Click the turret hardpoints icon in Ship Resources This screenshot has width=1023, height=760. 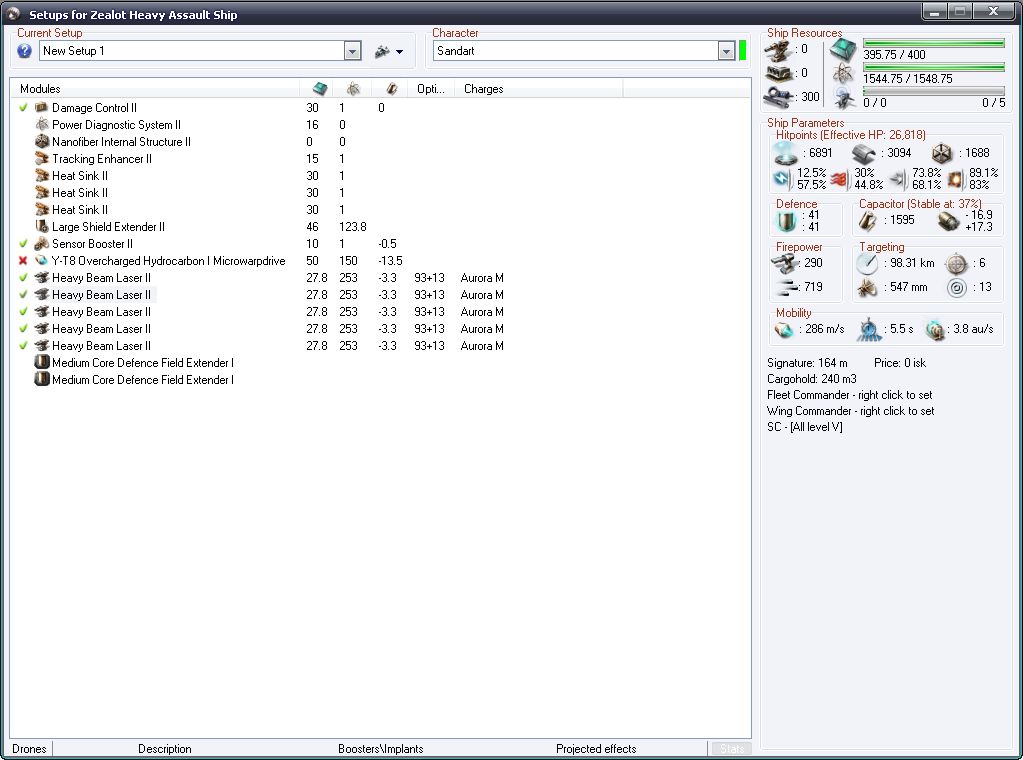point(779,50)
